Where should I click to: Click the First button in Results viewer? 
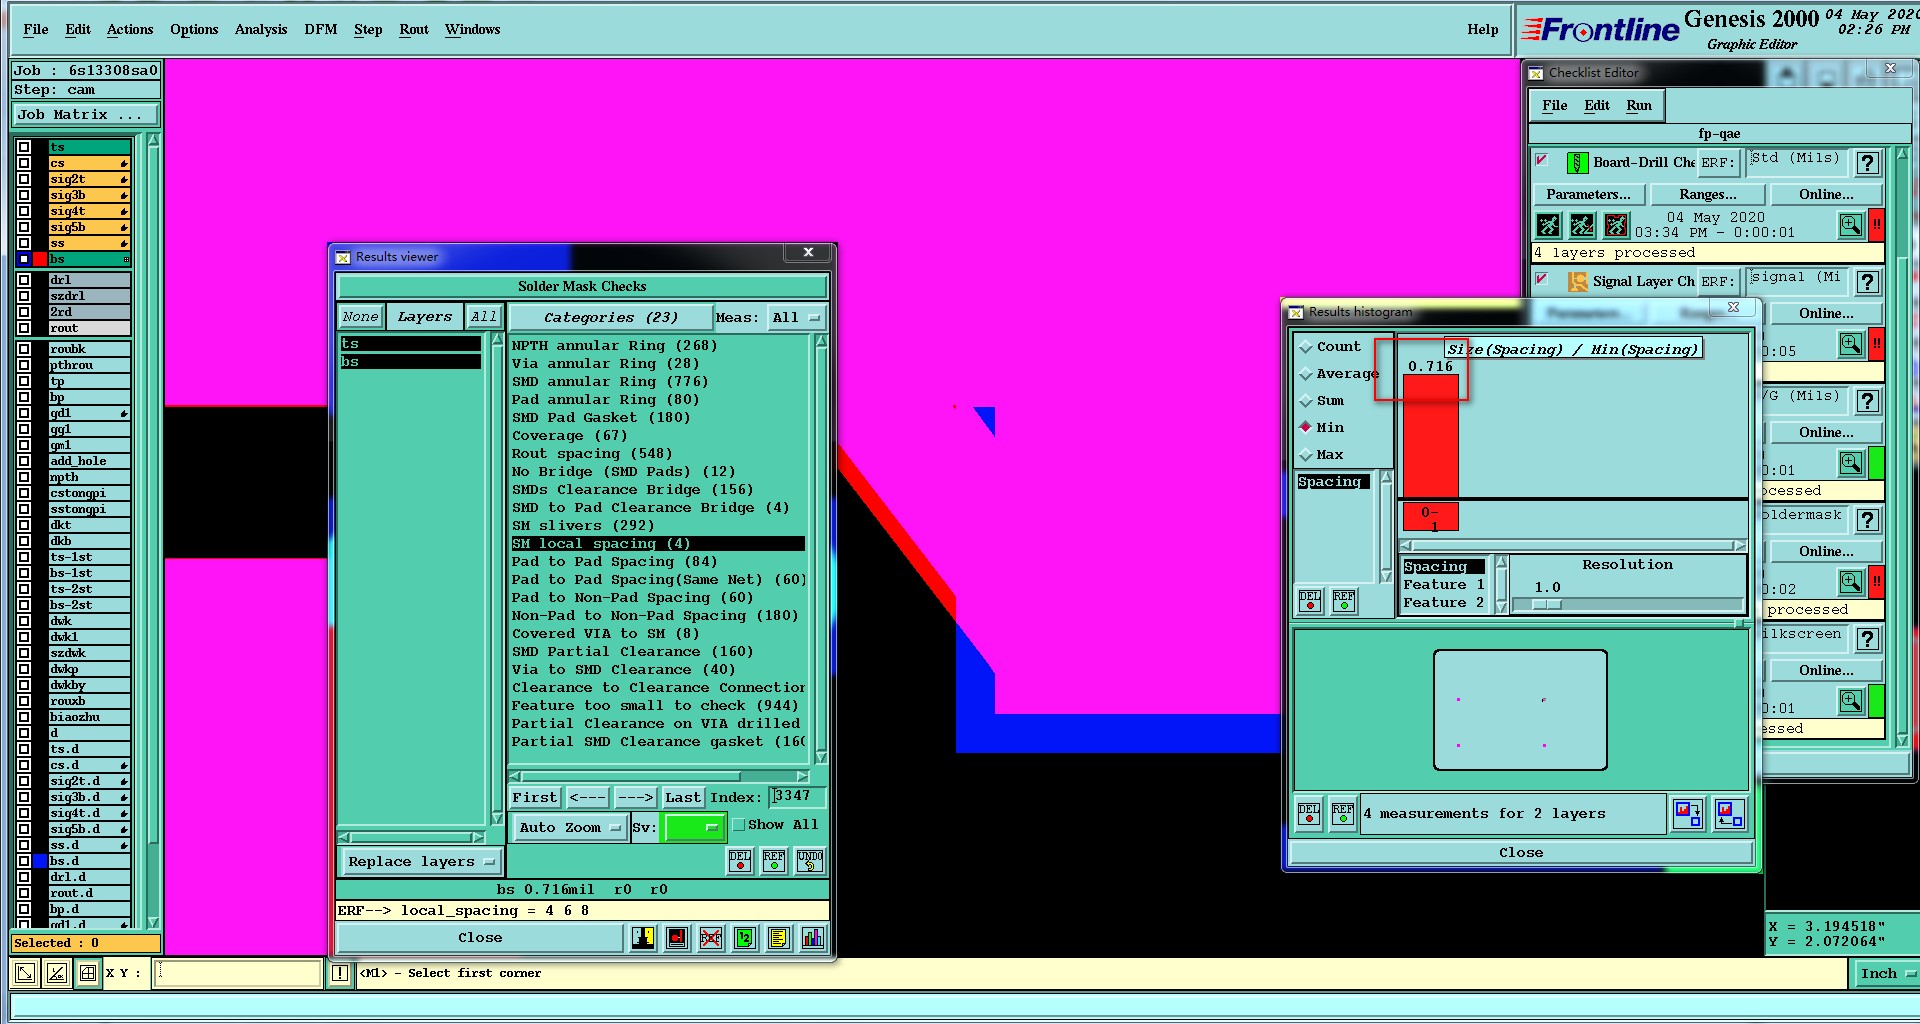535,797
